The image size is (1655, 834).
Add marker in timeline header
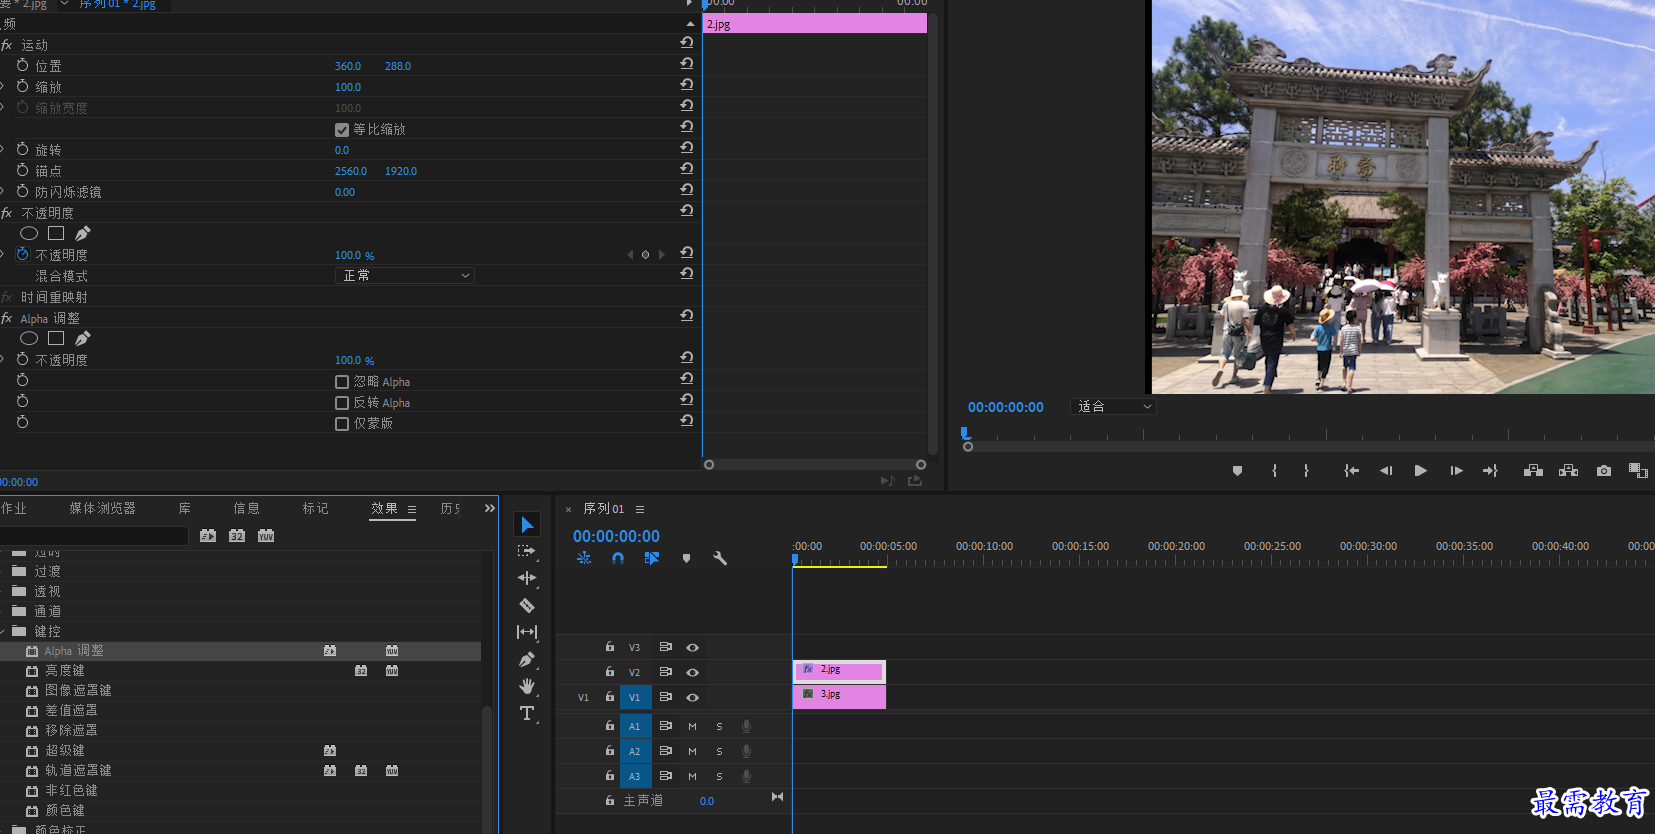[686, 558]
